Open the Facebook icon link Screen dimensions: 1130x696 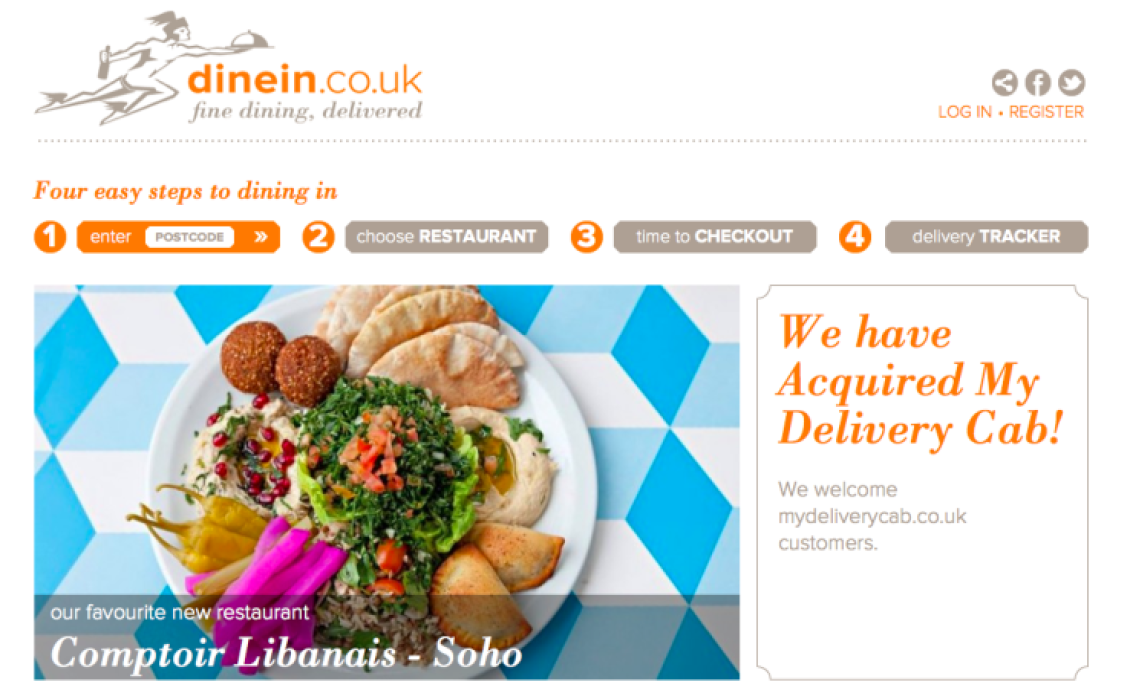1038,83
